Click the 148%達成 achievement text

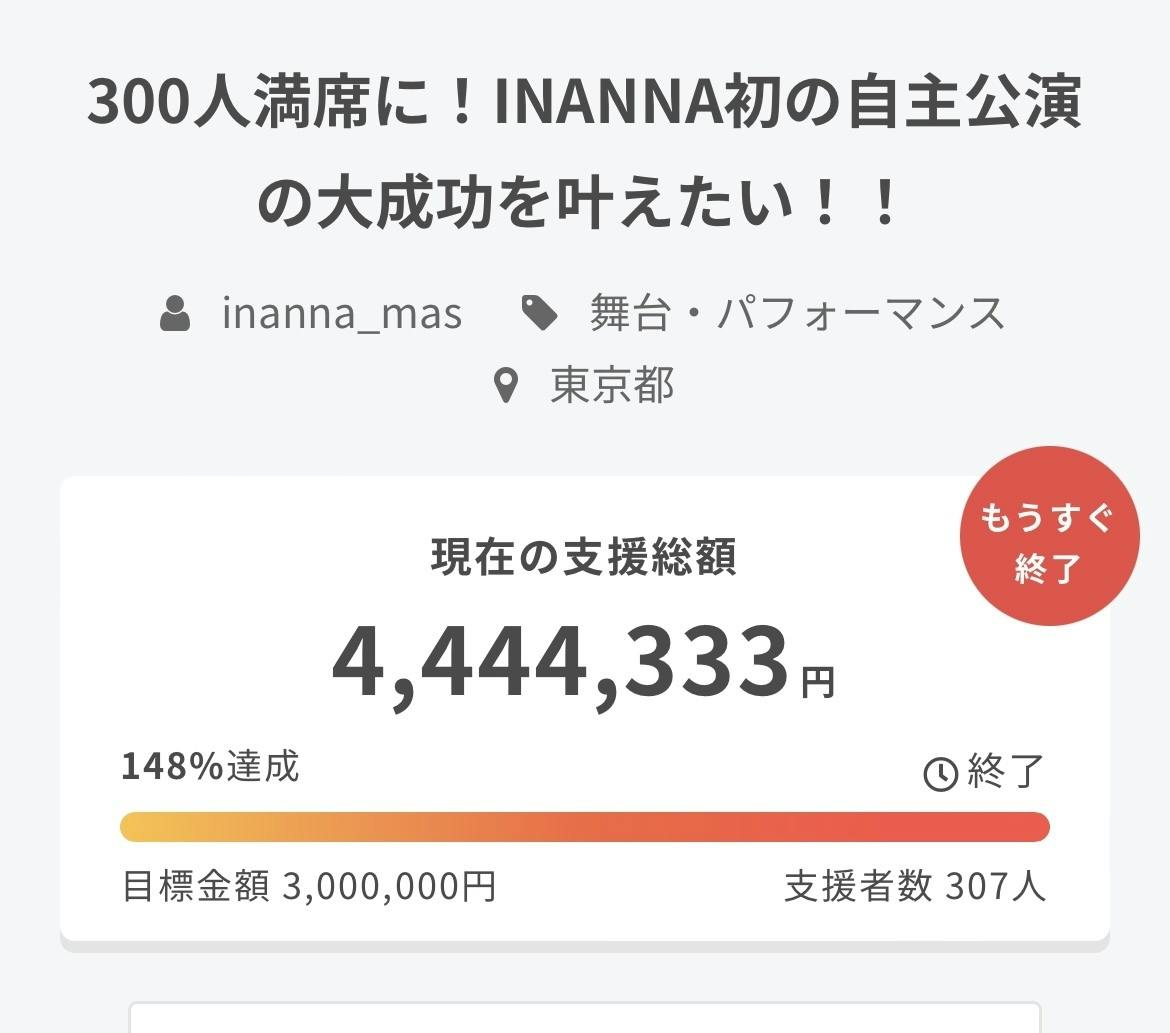pos(210,767)
